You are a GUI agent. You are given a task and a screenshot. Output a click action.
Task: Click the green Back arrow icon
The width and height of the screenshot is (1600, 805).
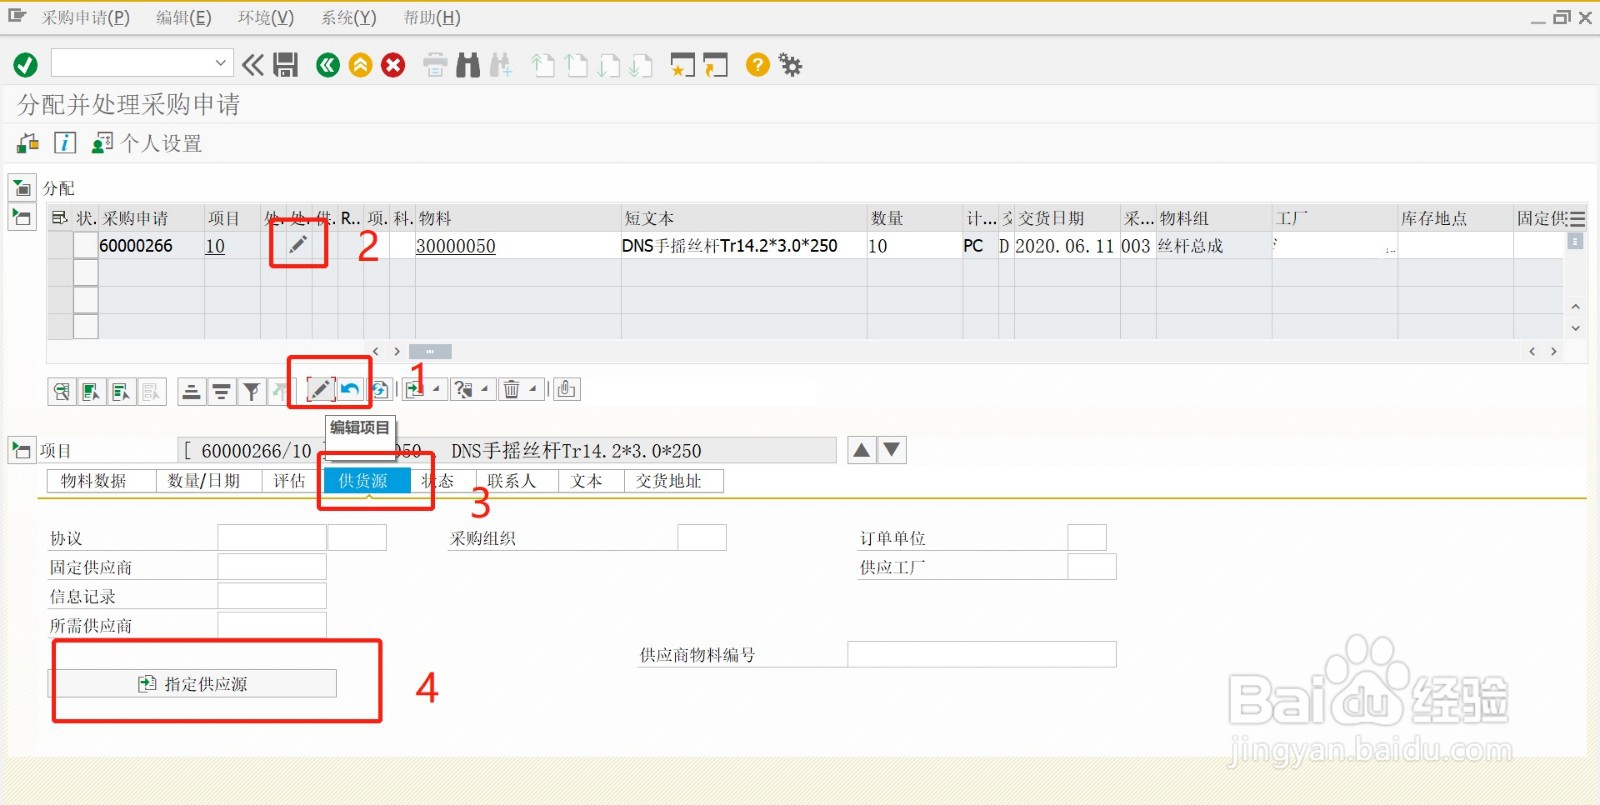pos(327,65)
